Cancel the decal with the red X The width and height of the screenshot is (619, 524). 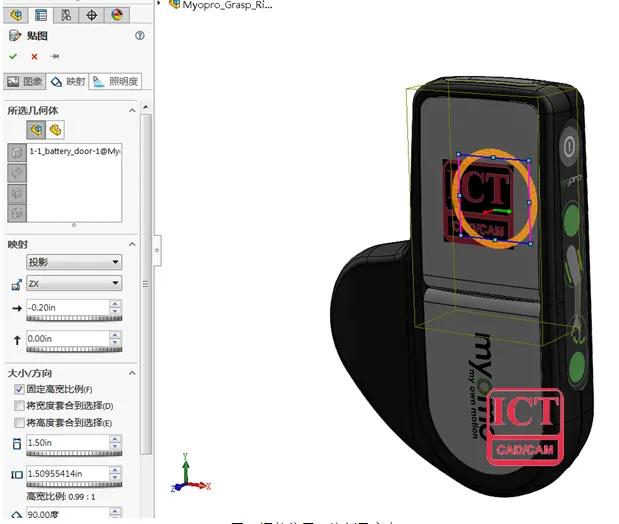[34, 57]
